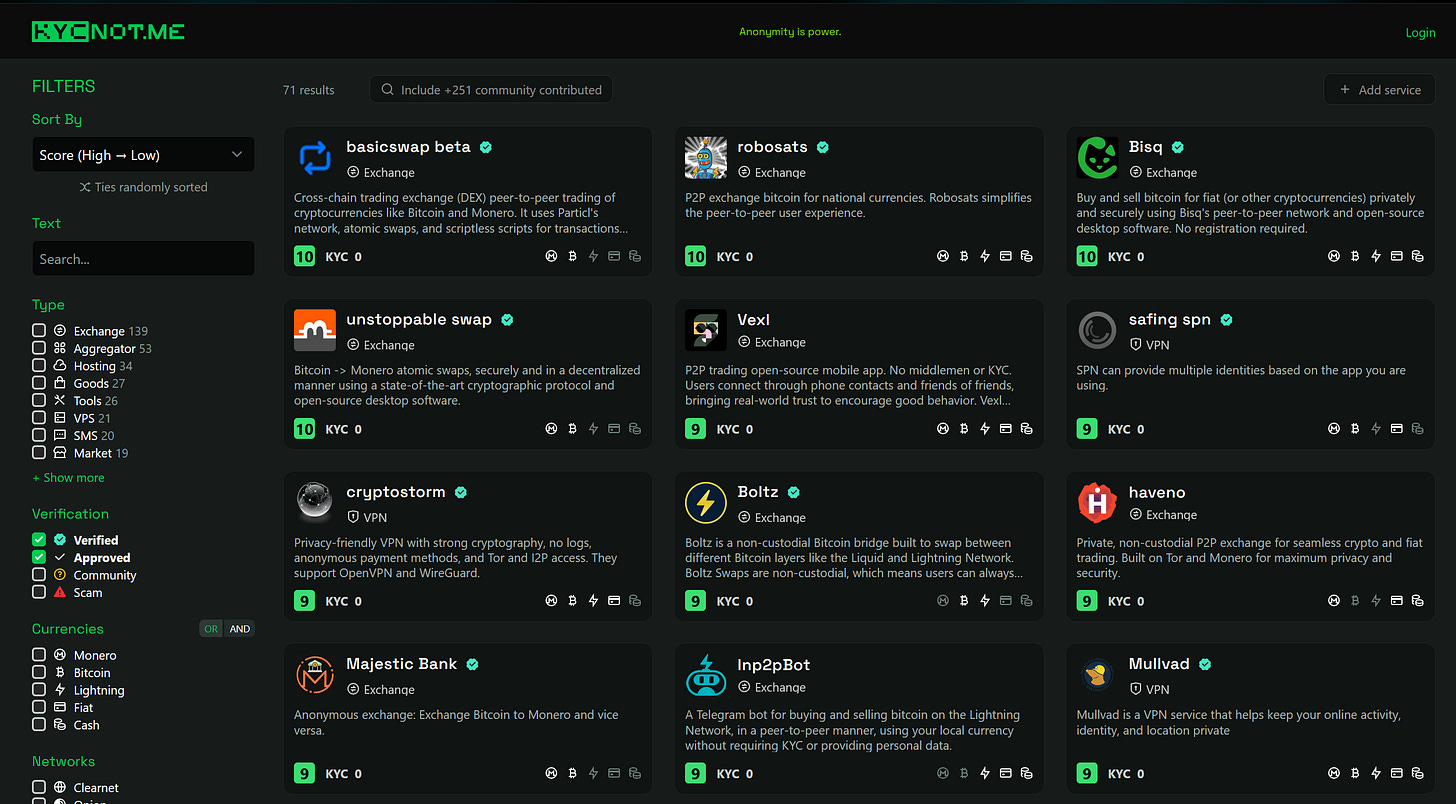The width and height of the screenshot is (1456, 804).
Task: Click the verified badge next to basicswap beta
Action: point(486,147)
